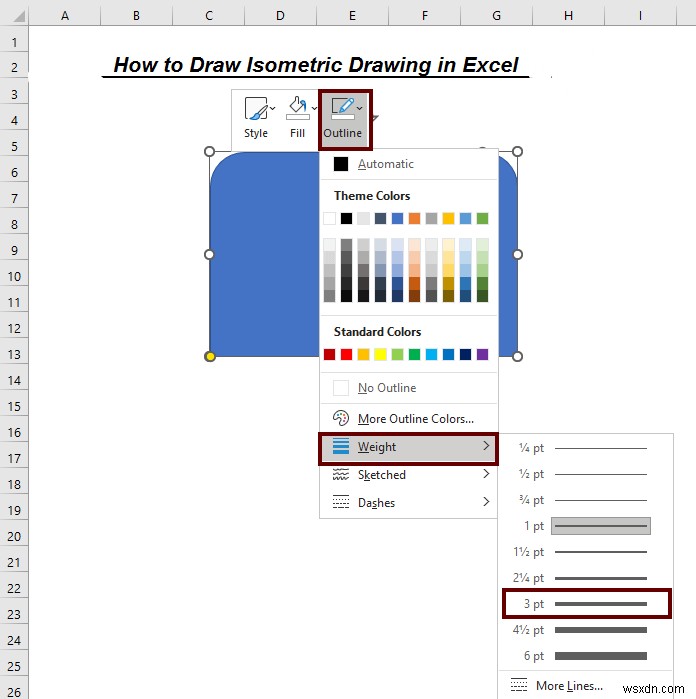Set outline weight to ¾ pt

pos(585,500)
